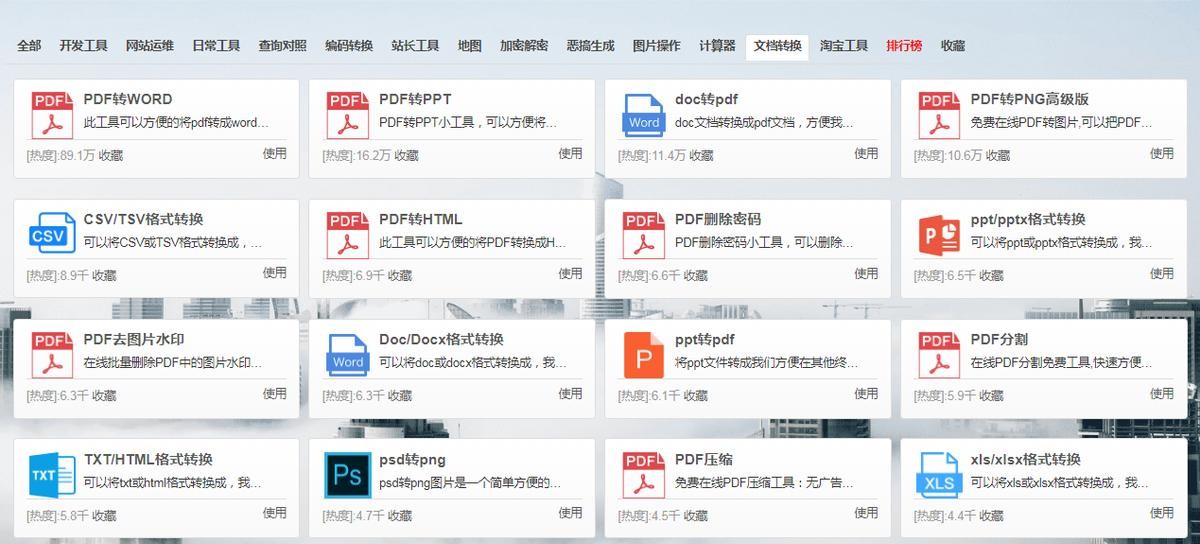Open the PDF去图片水印 title link
This screenshot has height=544, width=1200.
(134, 339)
